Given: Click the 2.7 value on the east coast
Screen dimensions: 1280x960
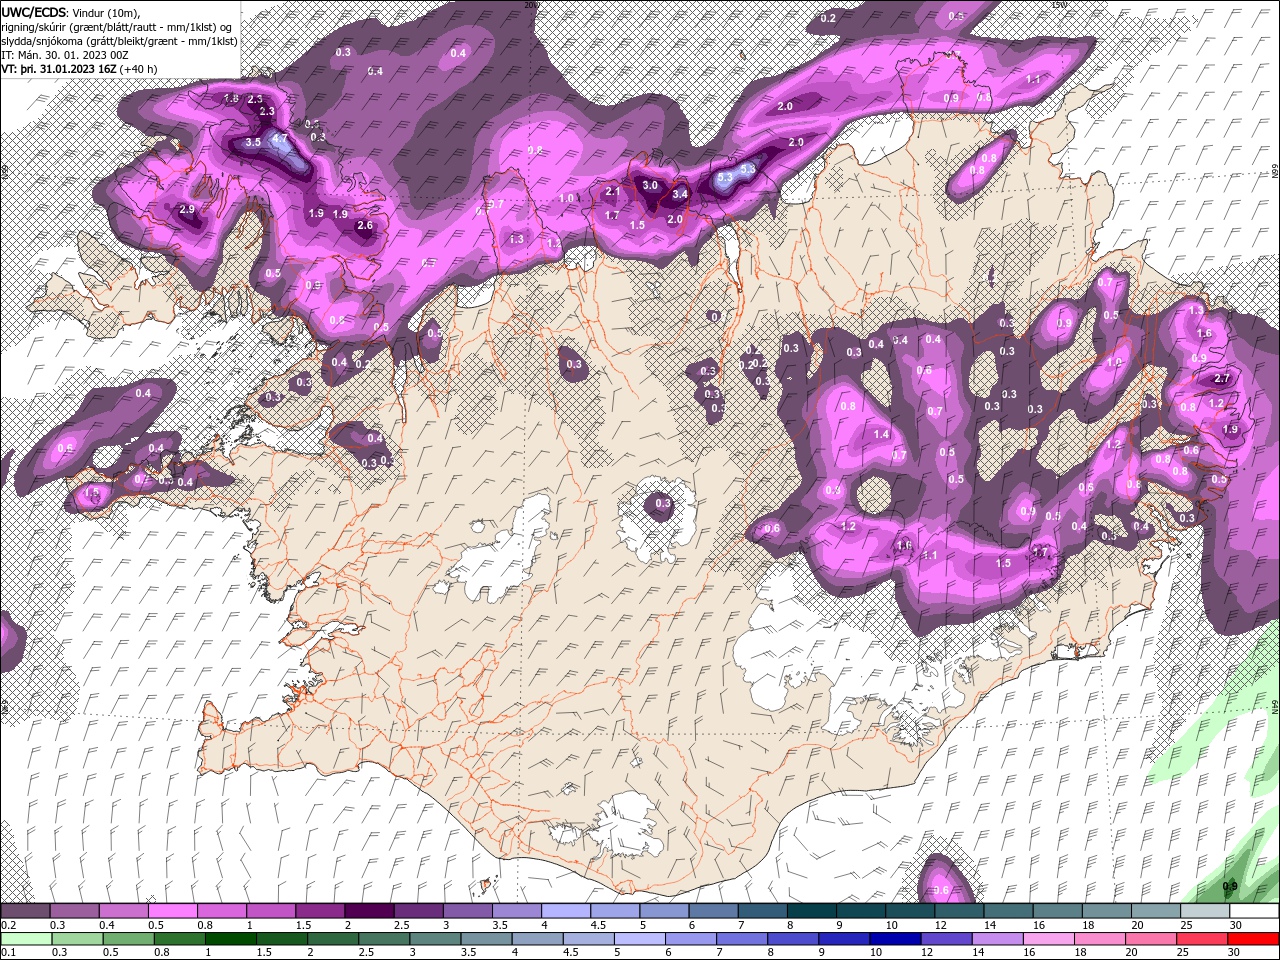Looking at the screenshot, I should [1221, 379].
